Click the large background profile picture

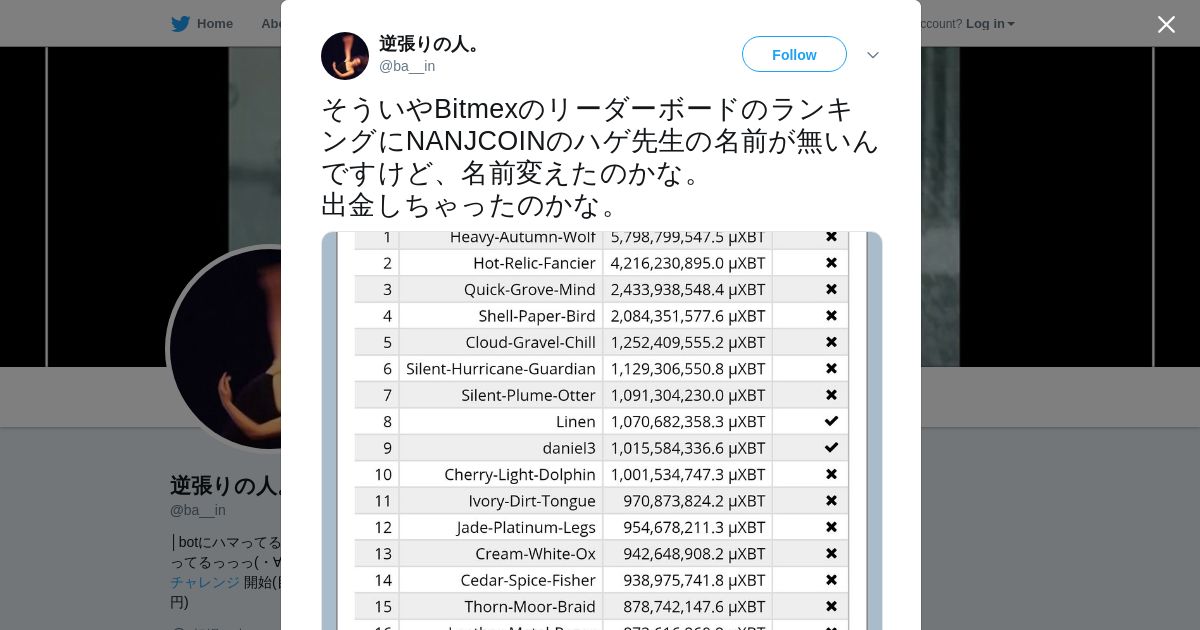[x=225, y=348]
